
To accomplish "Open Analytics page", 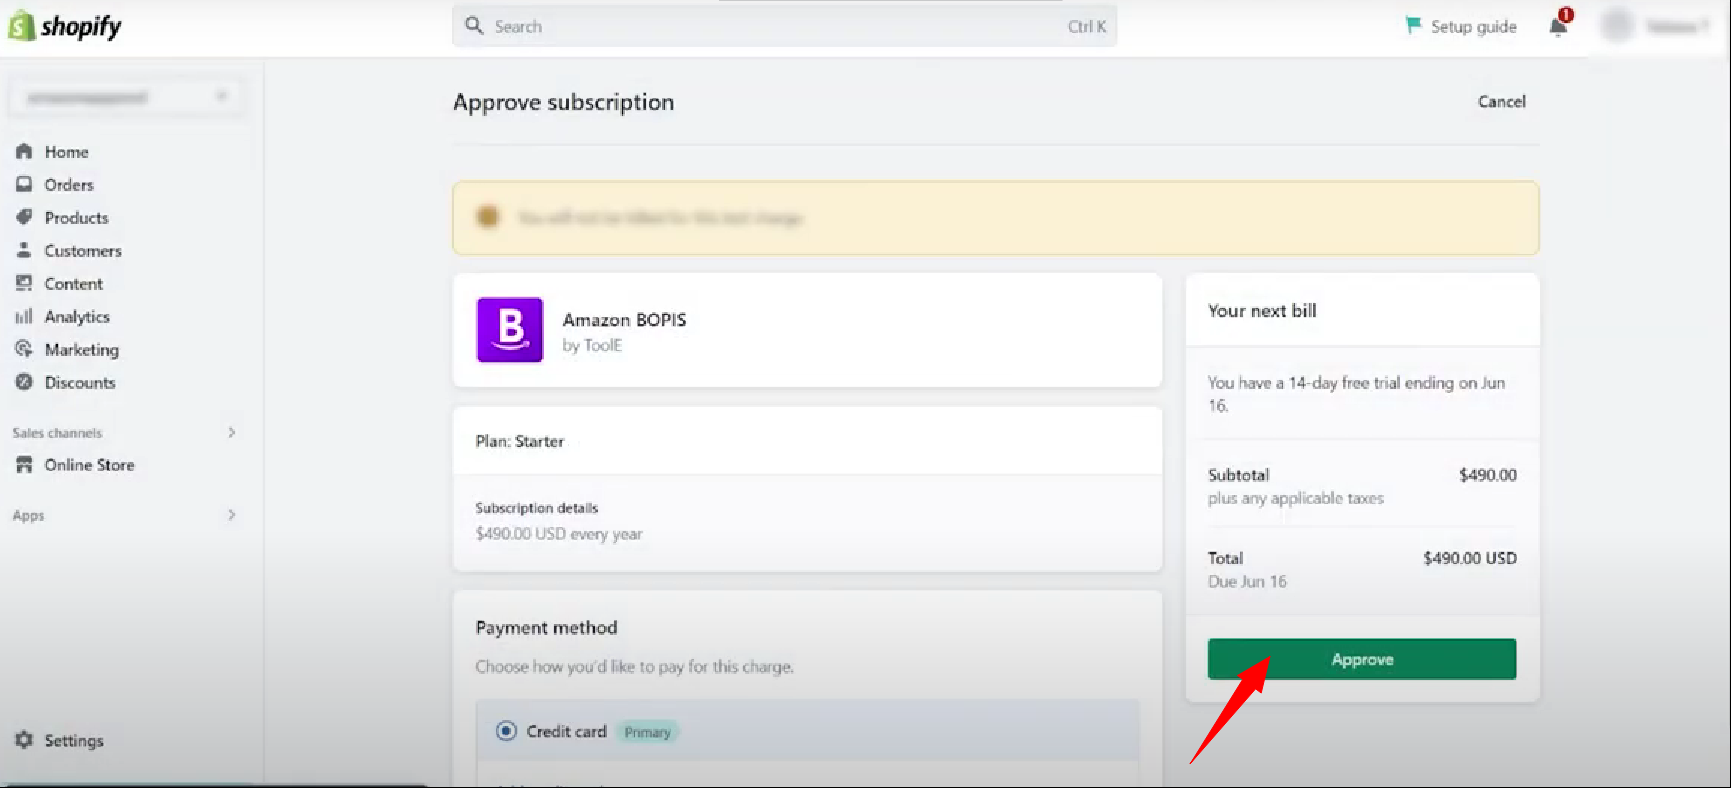I will (x=77, y=317).
